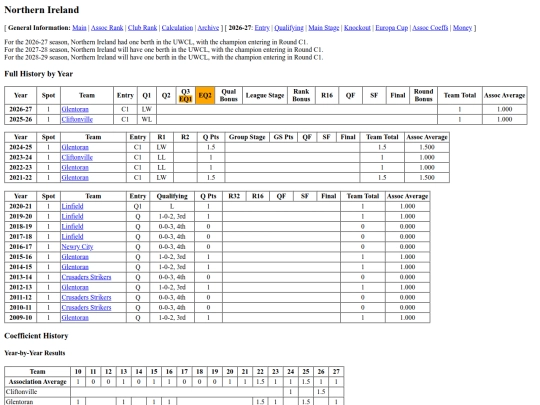This screenshot has width=540, height=405.
Task: Select the 2026-27 year cell
Action: coord(21,110)
